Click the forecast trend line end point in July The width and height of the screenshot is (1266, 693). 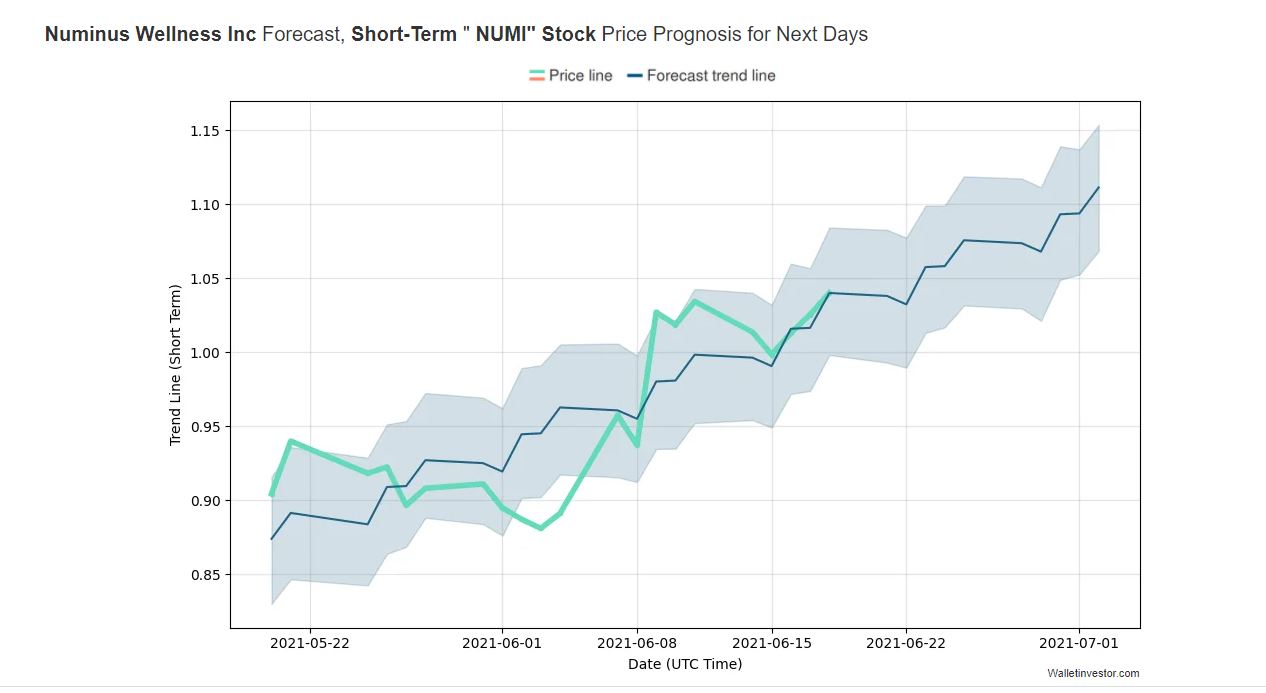point(1098,187)
